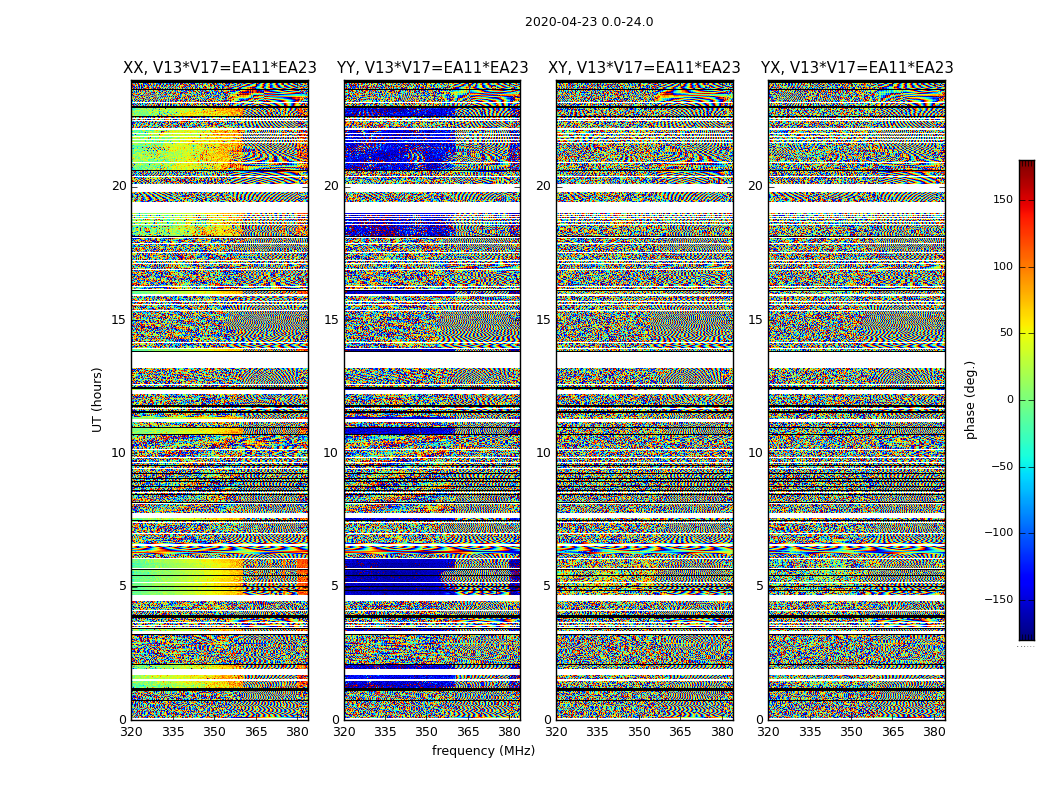Image resolution: width=1050 pixels, height=800 pixels.
Task: Click the '5' UT tick beside XY panel
Action: tap(547, 586)
